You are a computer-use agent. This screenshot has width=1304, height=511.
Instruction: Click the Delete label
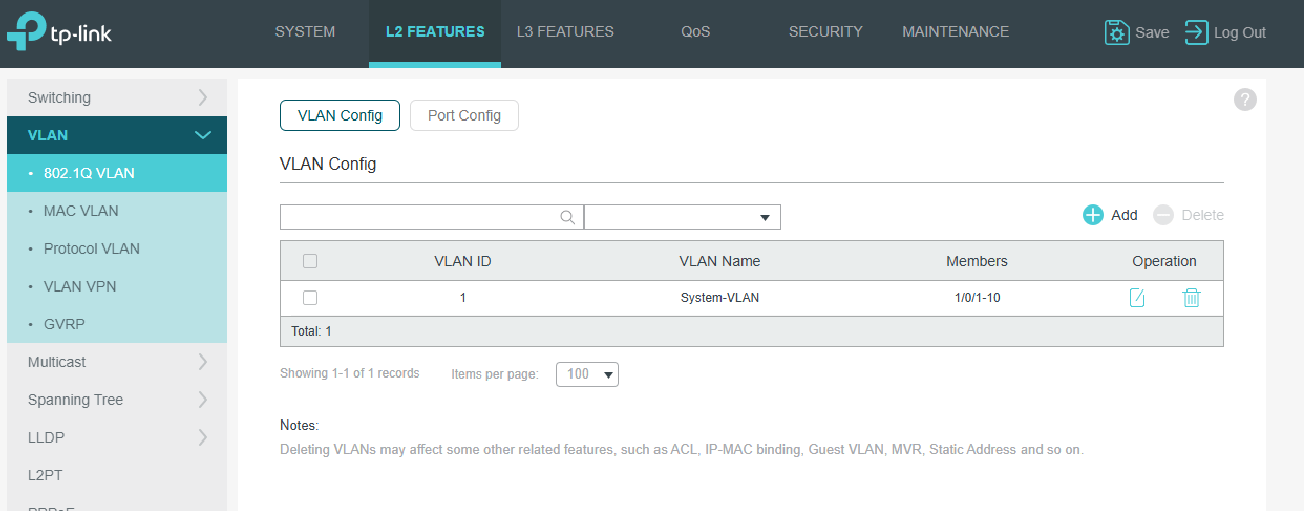coord(1202,215)
